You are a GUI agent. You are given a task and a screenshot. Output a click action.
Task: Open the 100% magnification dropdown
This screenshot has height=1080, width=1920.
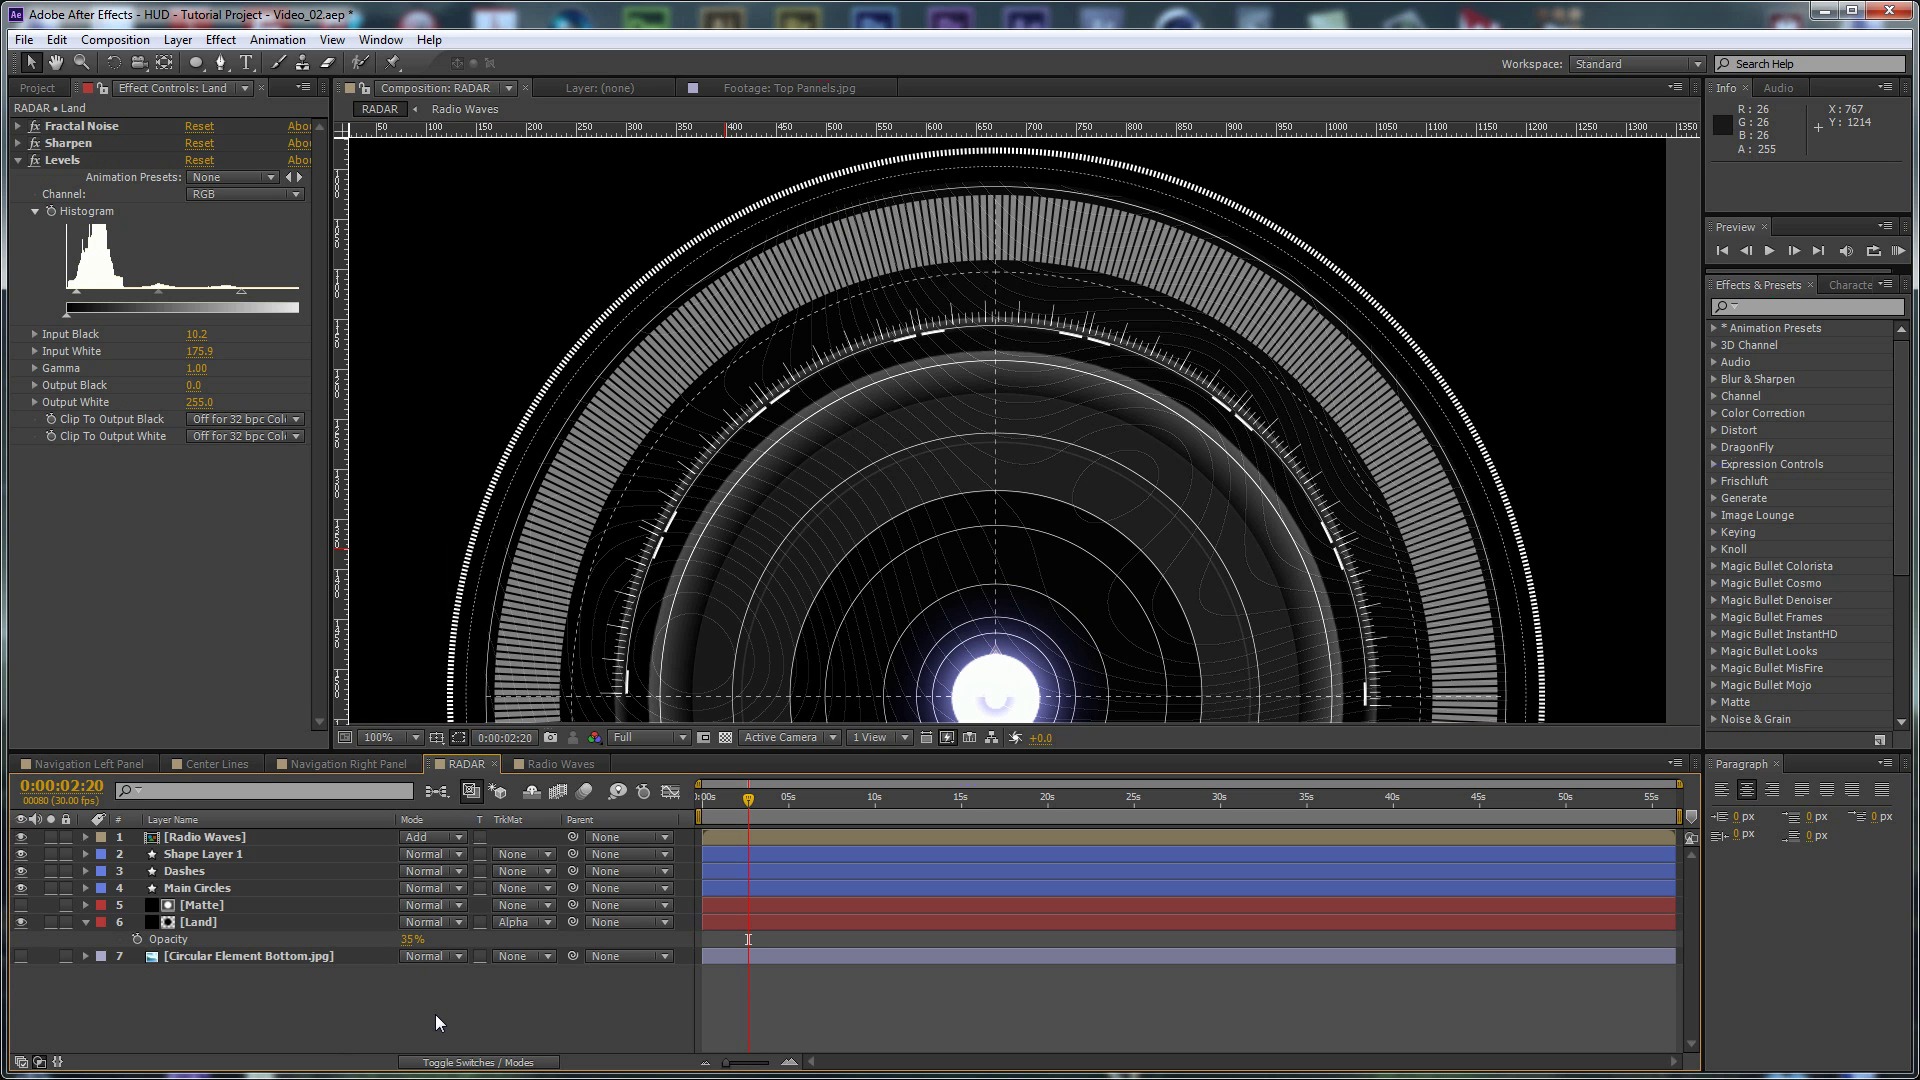pyautogui.click(x=390, y=738)
